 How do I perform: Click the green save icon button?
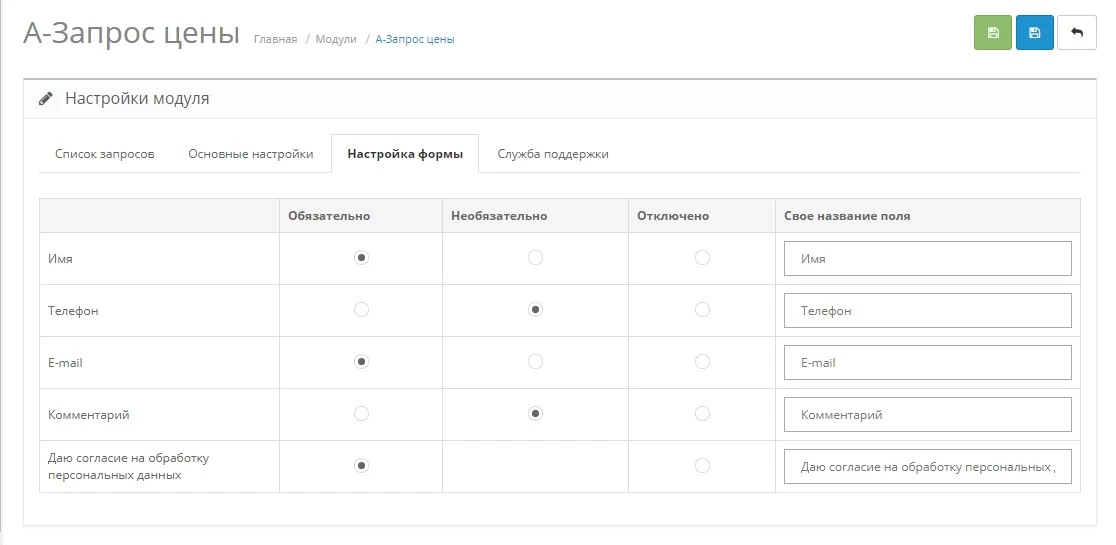coord(992,33)
